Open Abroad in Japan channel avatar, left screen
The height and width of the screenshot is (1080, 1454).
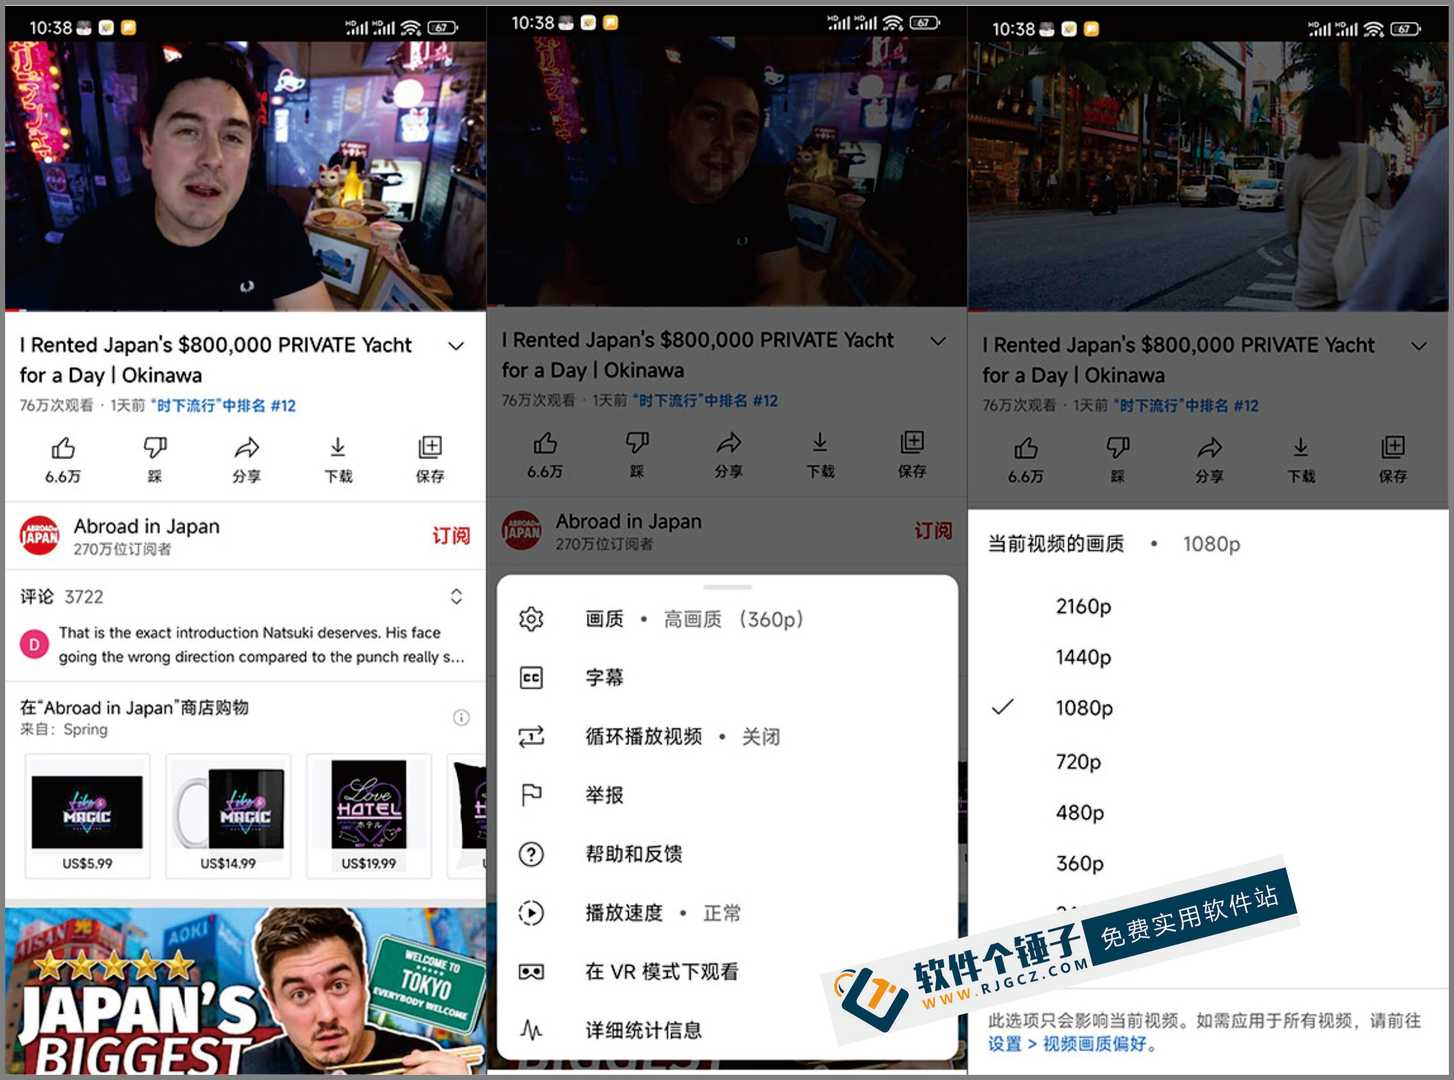click(x=40, y=536)
